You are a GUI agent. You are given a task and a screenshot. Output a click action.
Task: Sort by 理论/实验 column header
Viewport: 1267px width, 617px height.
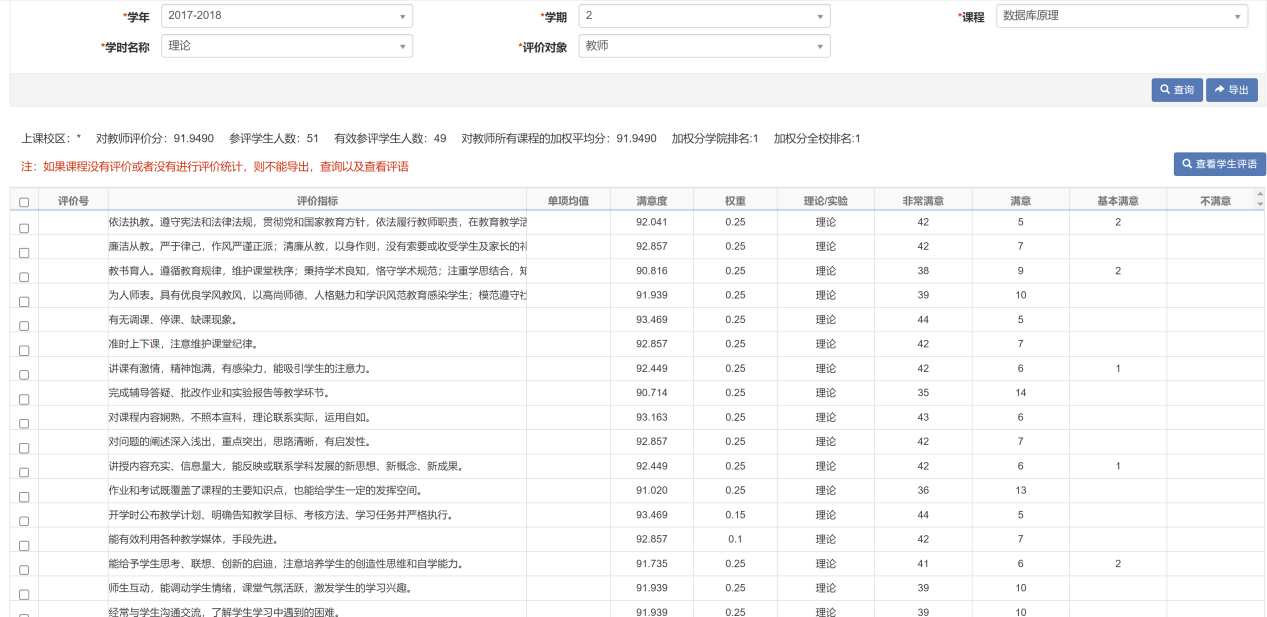(x=826, y=201)
